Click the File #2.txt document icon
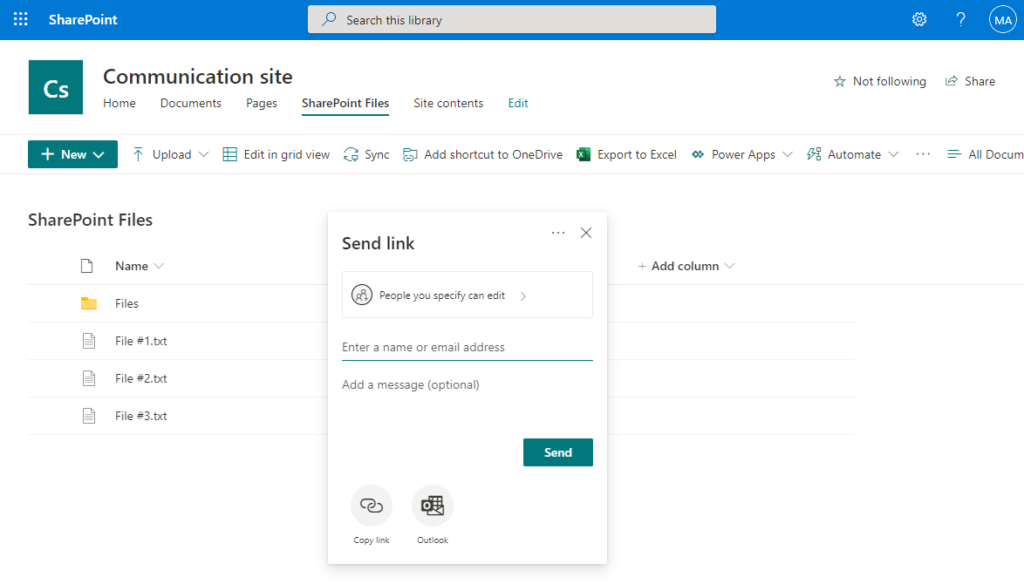The height and width of the screenshot is (584, 1024). coord(89,378)
